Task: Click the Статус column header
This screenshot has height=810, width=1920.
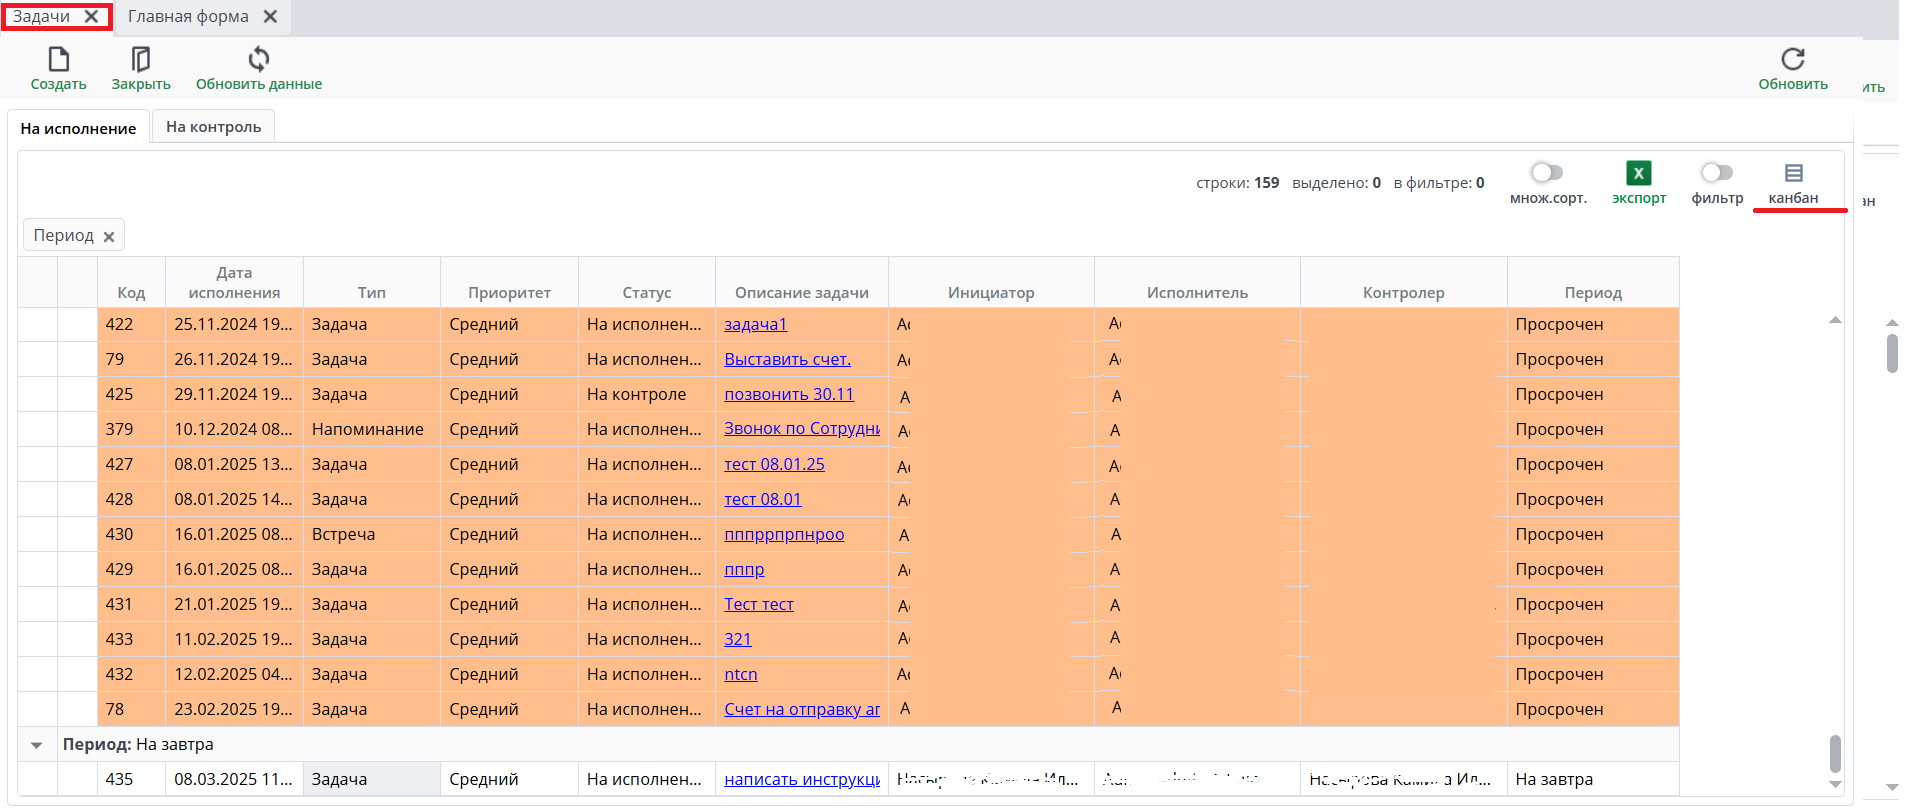Action: [x=646, y=292]
